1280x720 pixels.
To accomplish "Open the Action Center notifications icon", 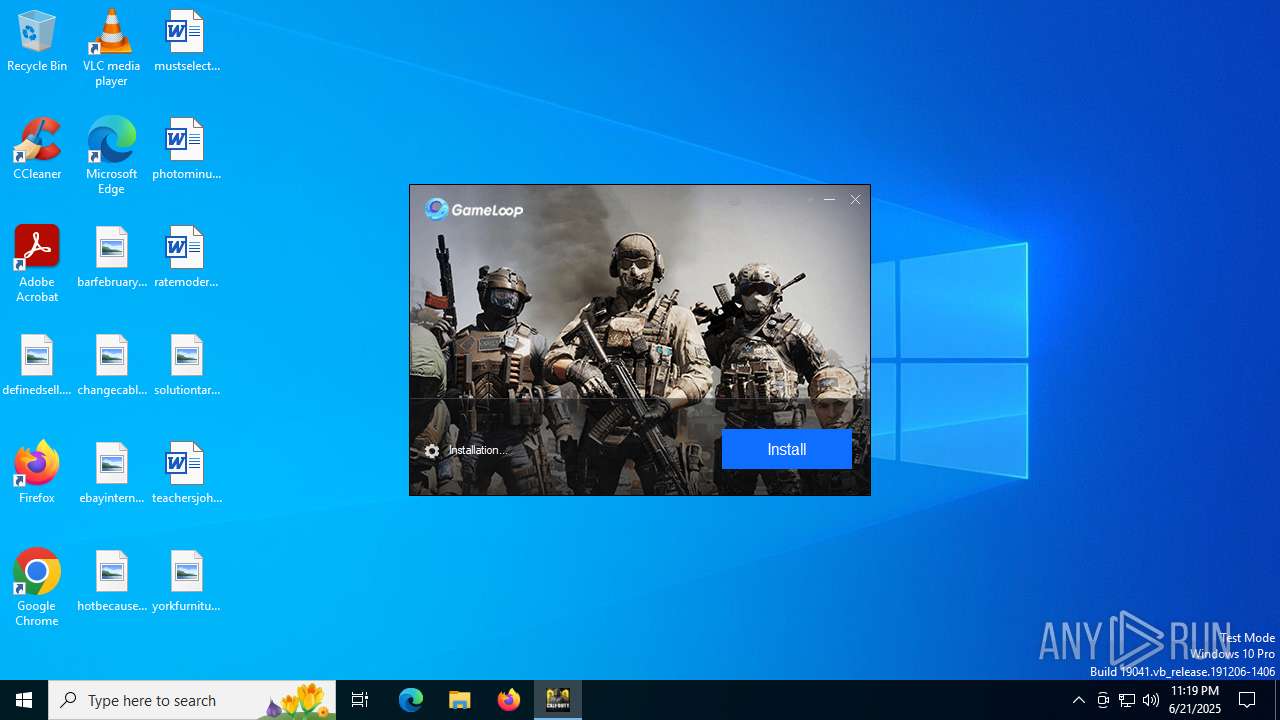I will pyautogui.click(x=1248, y=700).
